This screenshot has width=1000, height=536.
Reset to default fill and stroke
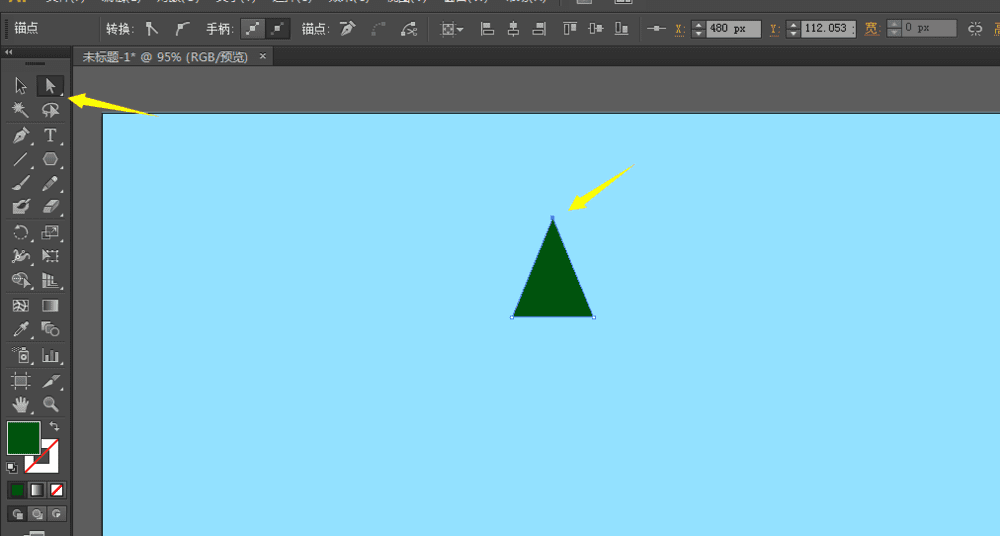point(11,468)
